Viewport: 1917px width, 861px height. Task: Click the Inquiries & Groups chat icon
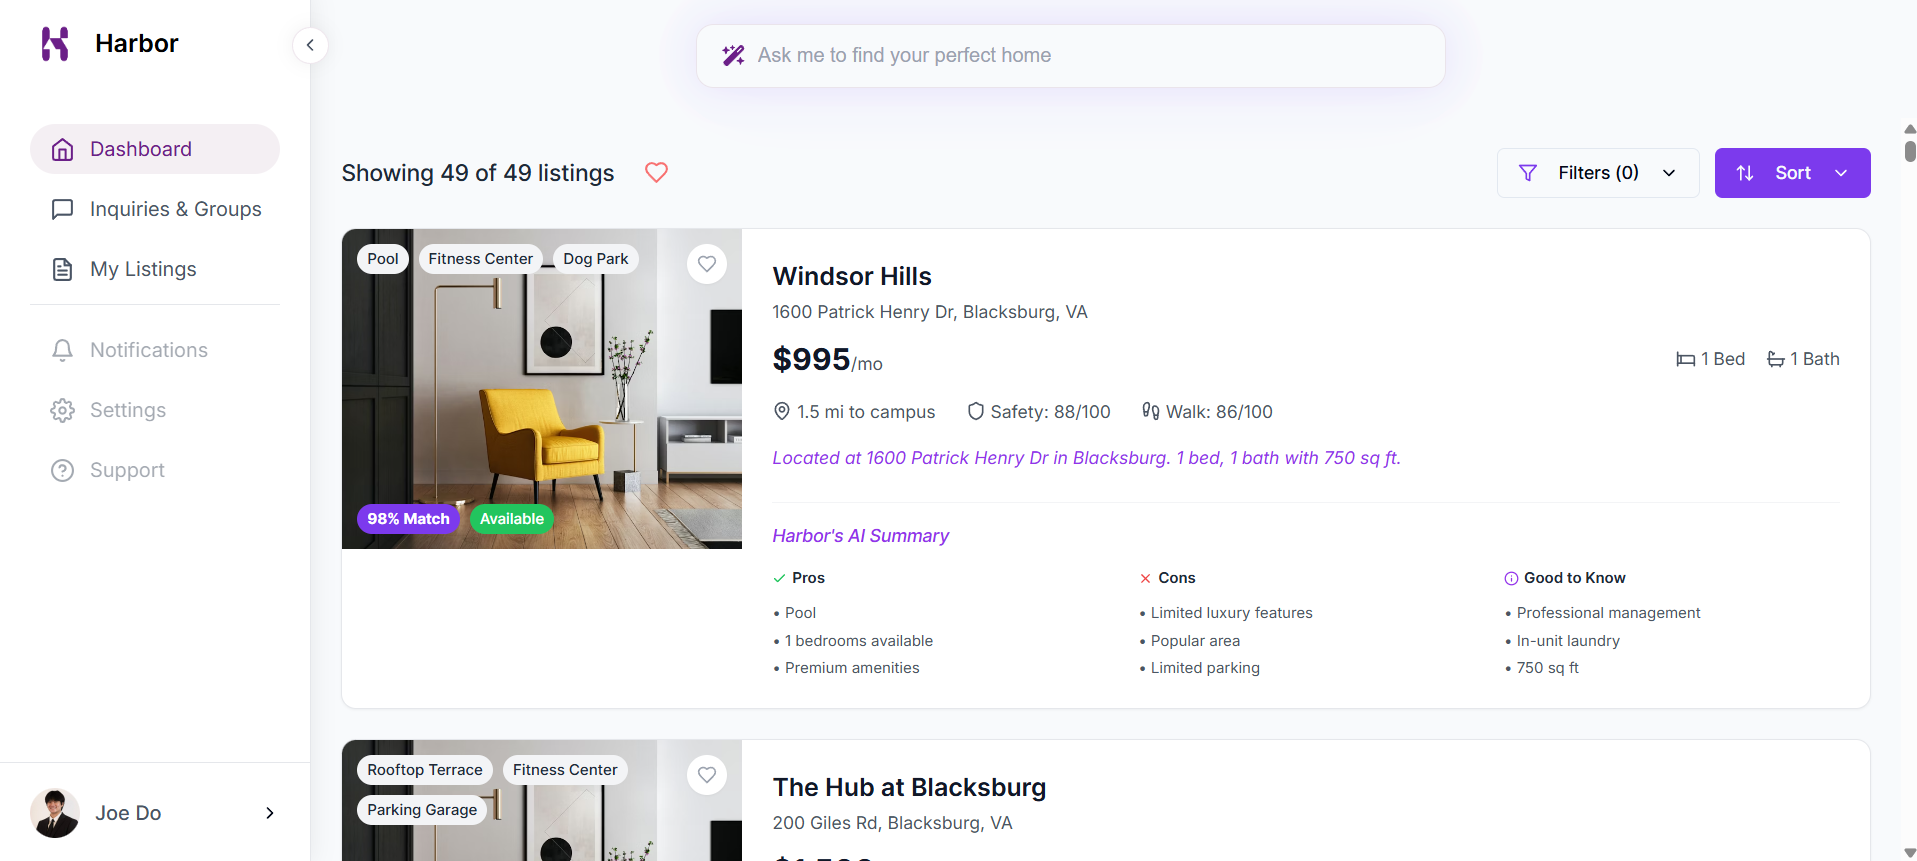[62, 209]
